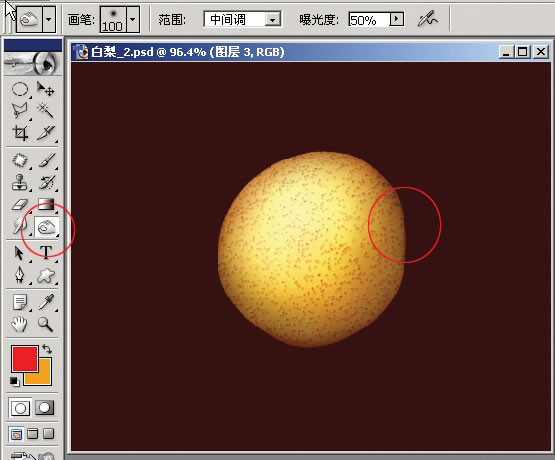The height and width of the screenshot is (460, 555).
Task: Activate the Zoom magnifier tool
Action: [x=46, y=324]
